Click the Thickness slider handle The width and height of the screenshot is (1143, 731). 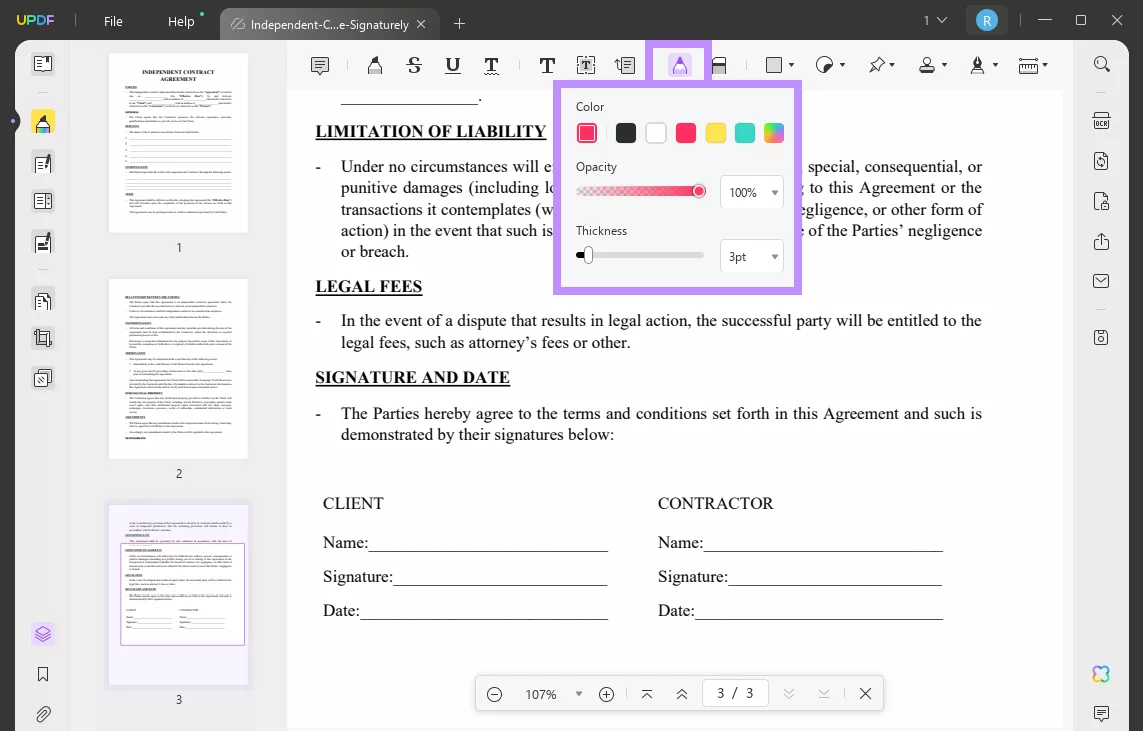[x=588, y=255]
